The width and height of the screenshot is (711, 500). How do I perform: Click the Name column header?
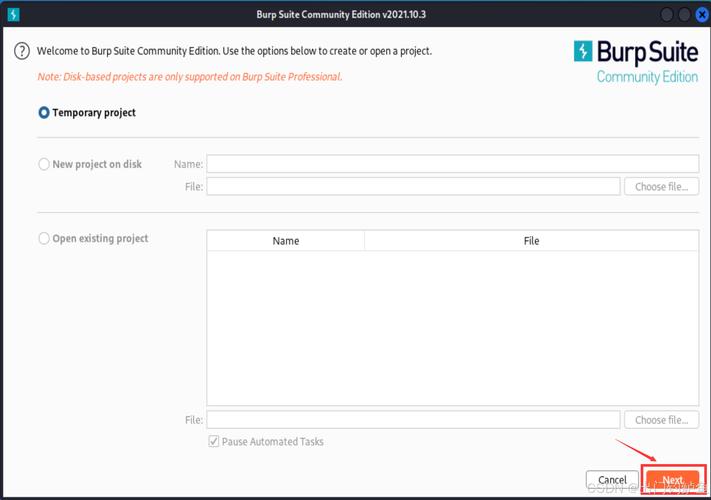click(x=286, y=241)
